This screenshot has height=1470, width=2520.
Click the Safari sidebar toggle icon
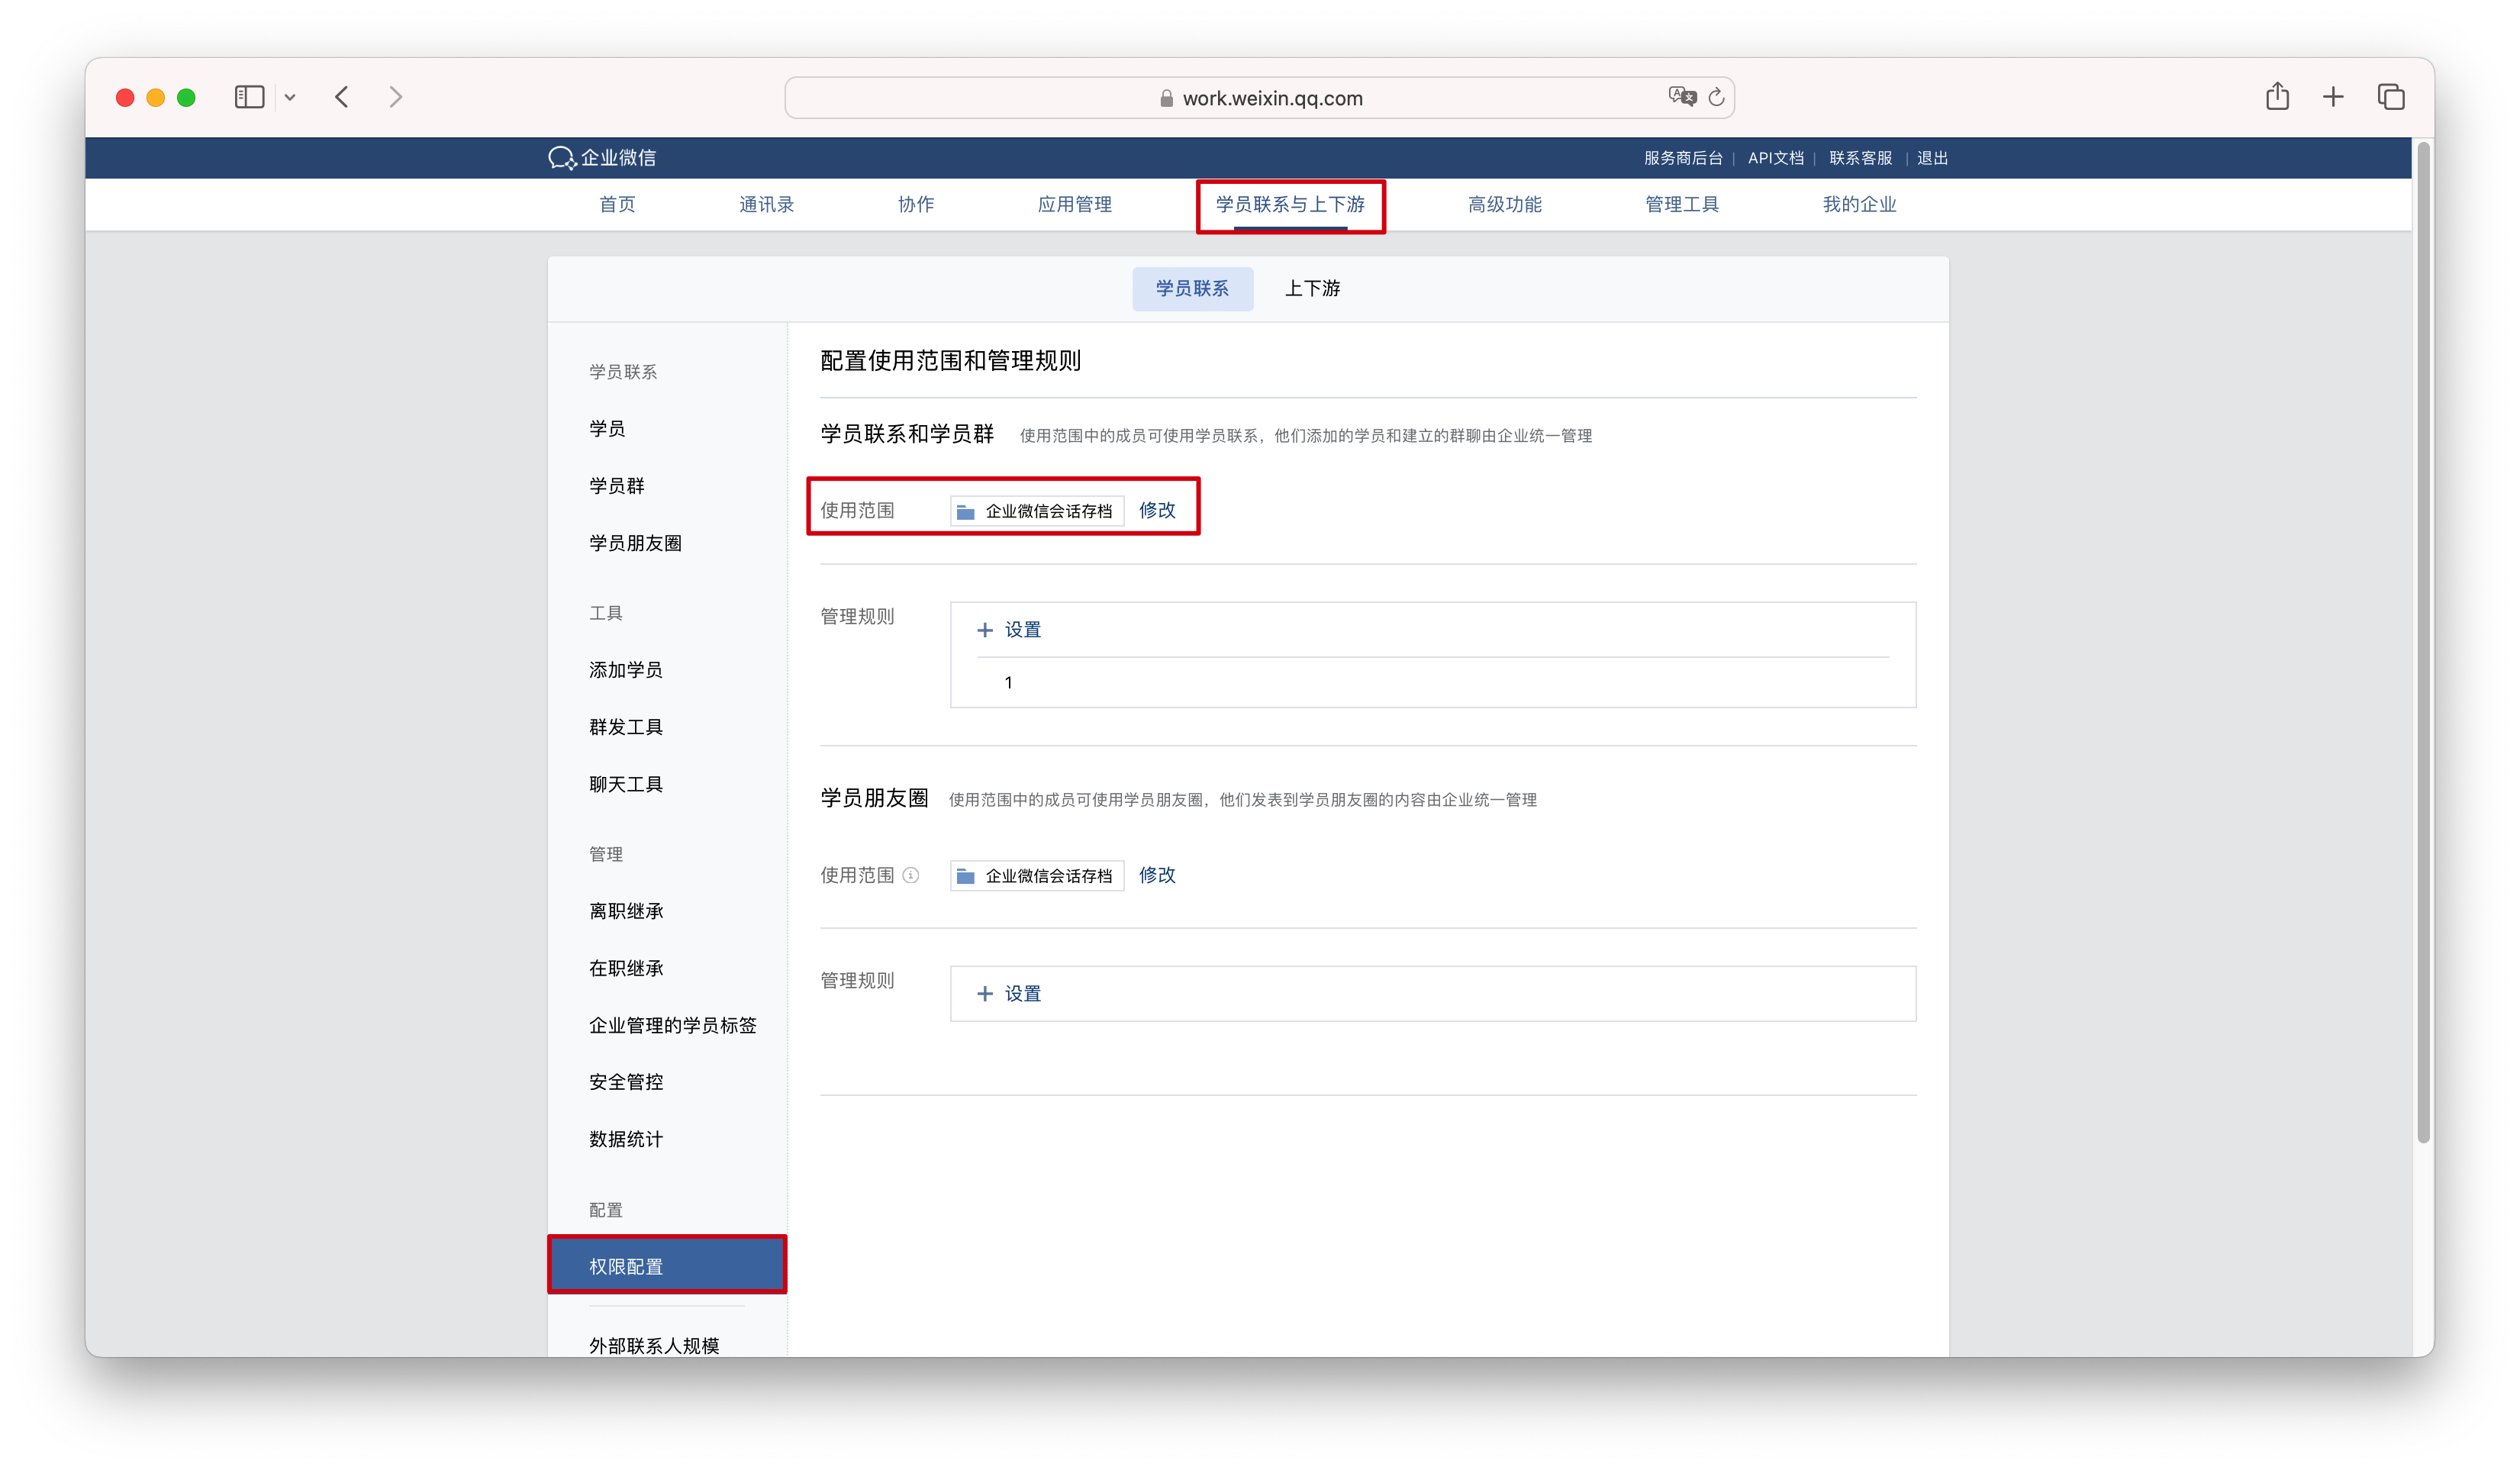[x=249, y=97]
